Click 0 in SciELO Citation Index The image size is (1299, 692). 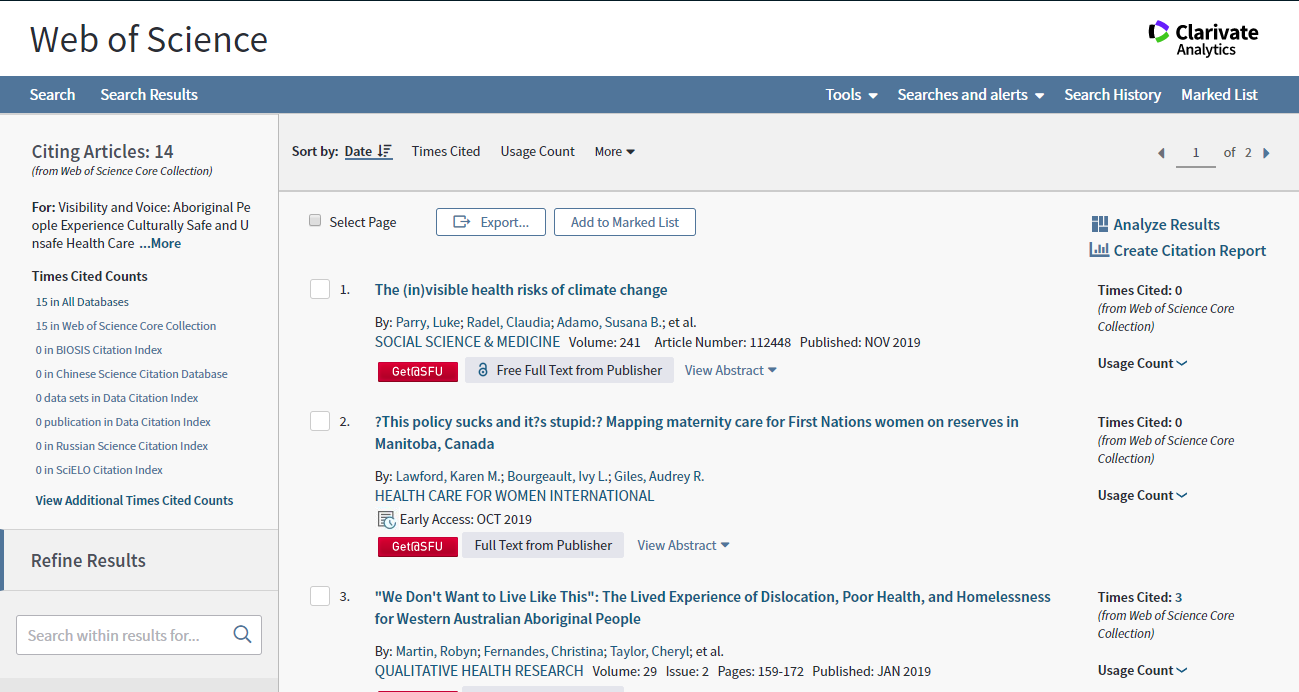click(x=99, y=469)
